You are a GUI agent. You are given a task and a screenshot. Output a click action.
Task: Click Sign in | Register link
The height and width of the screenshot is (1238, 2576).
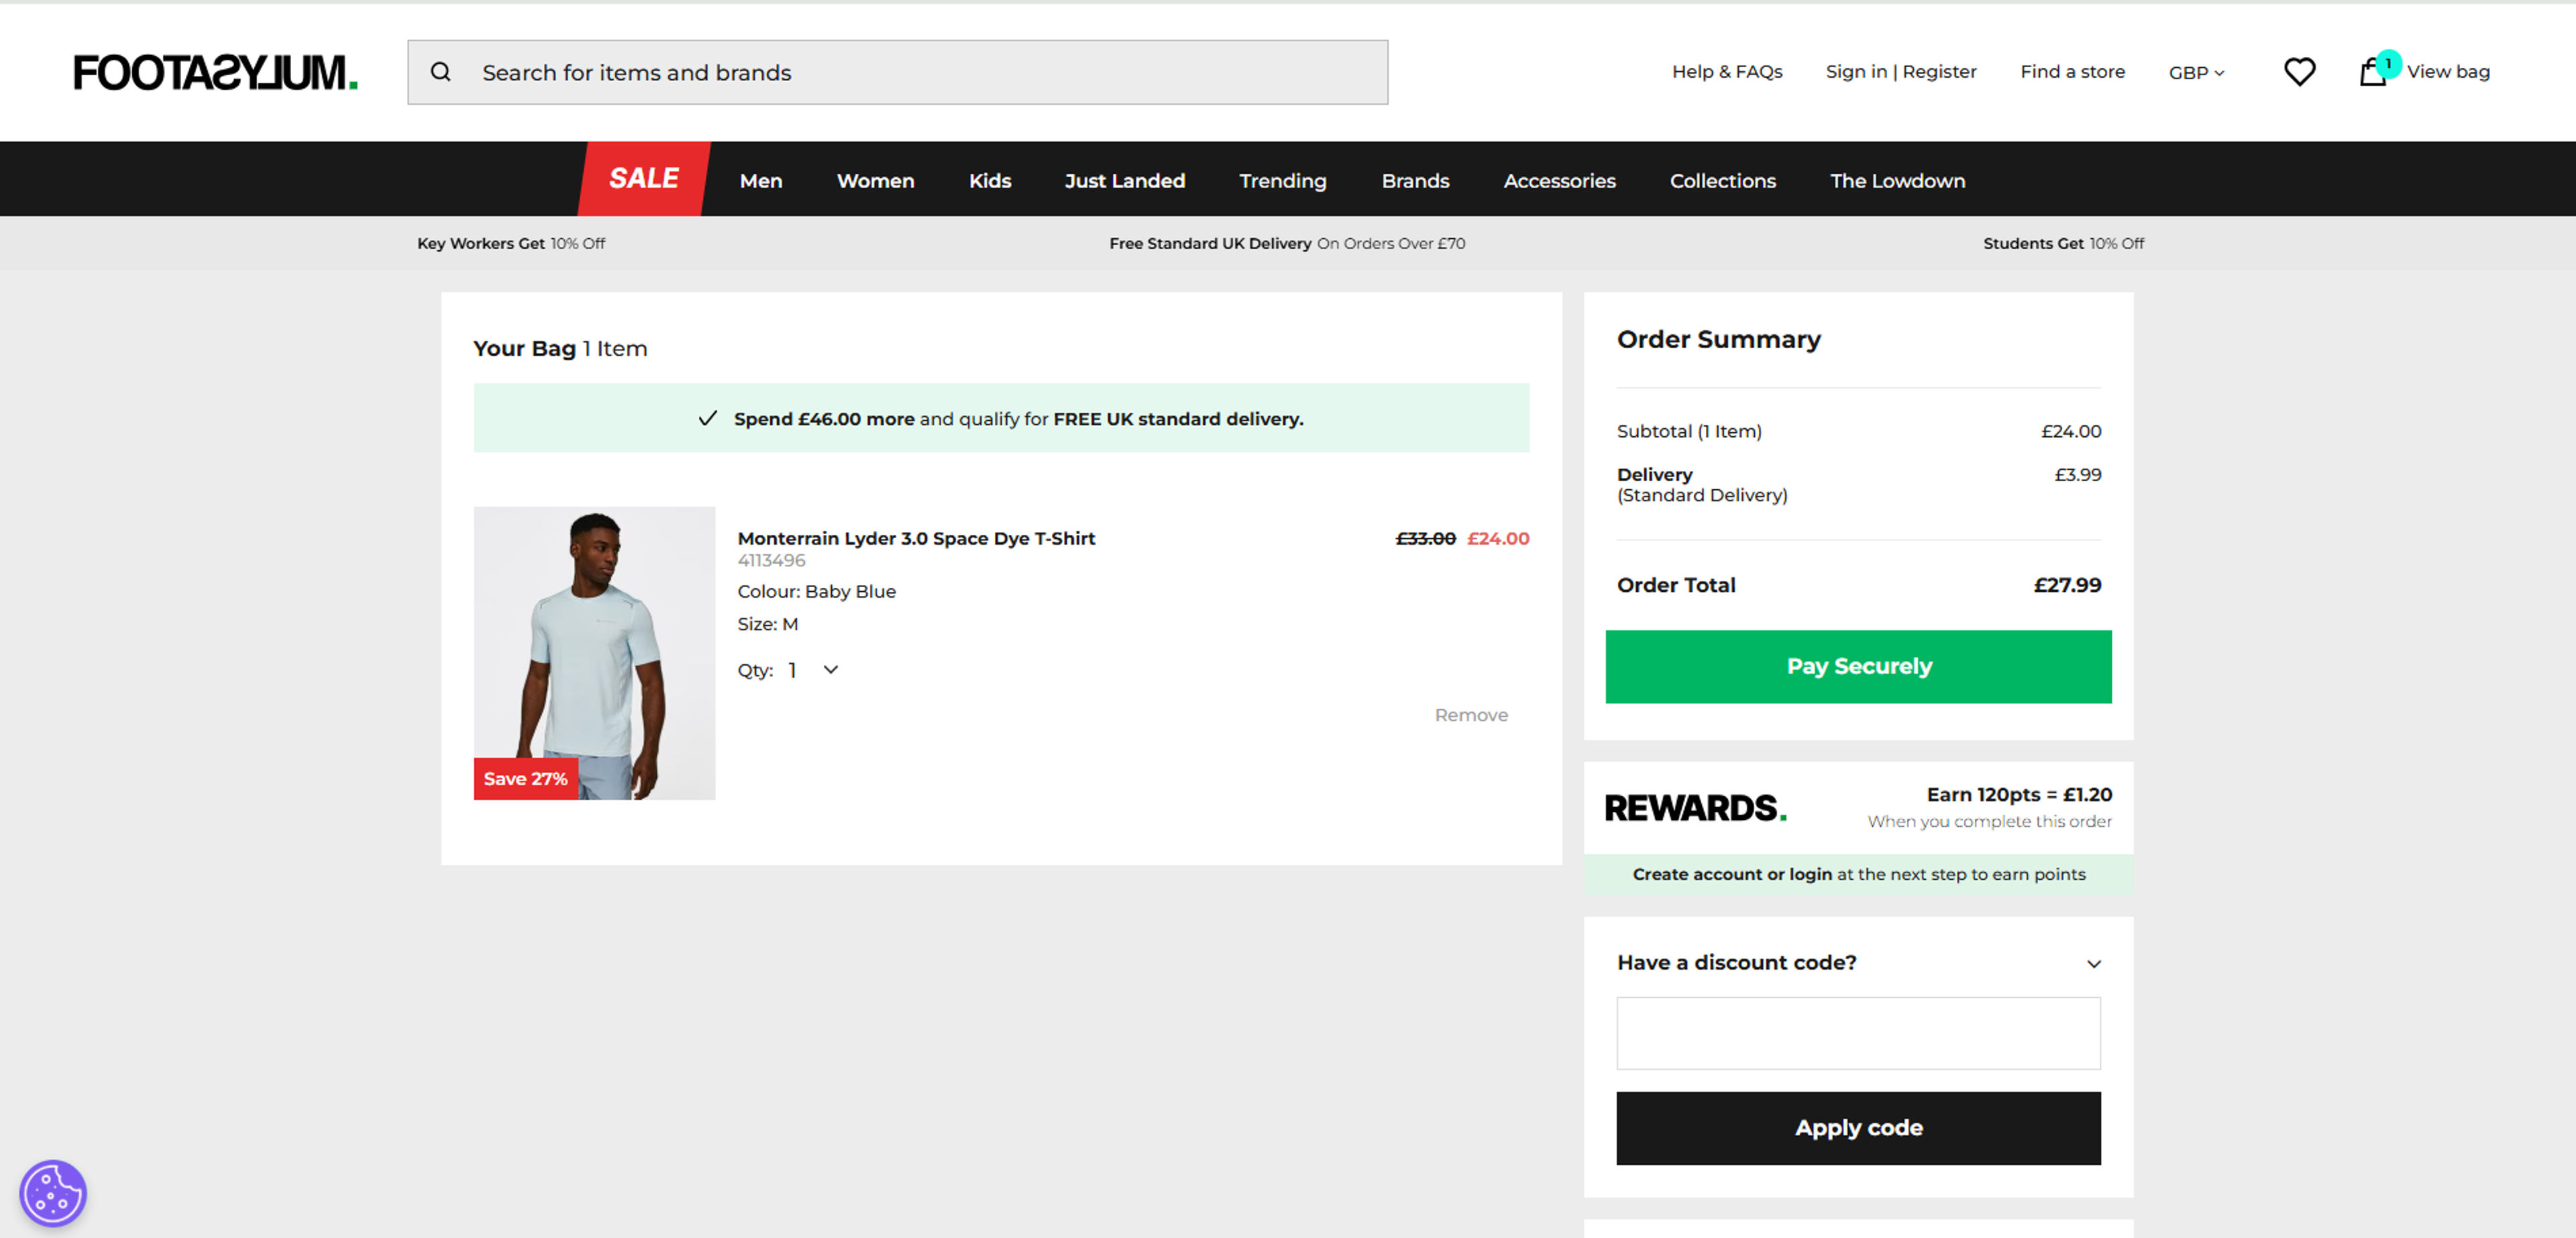(1901, 72)
